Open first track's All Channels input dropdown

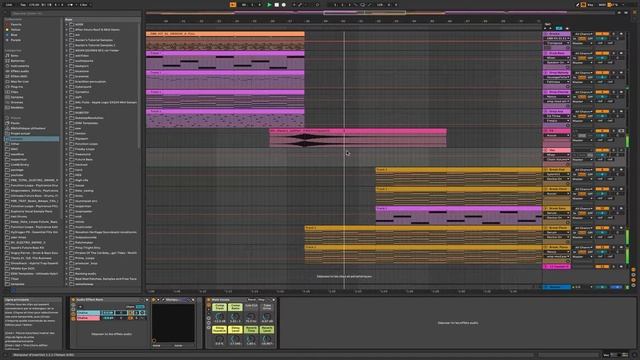coord(583,34)
